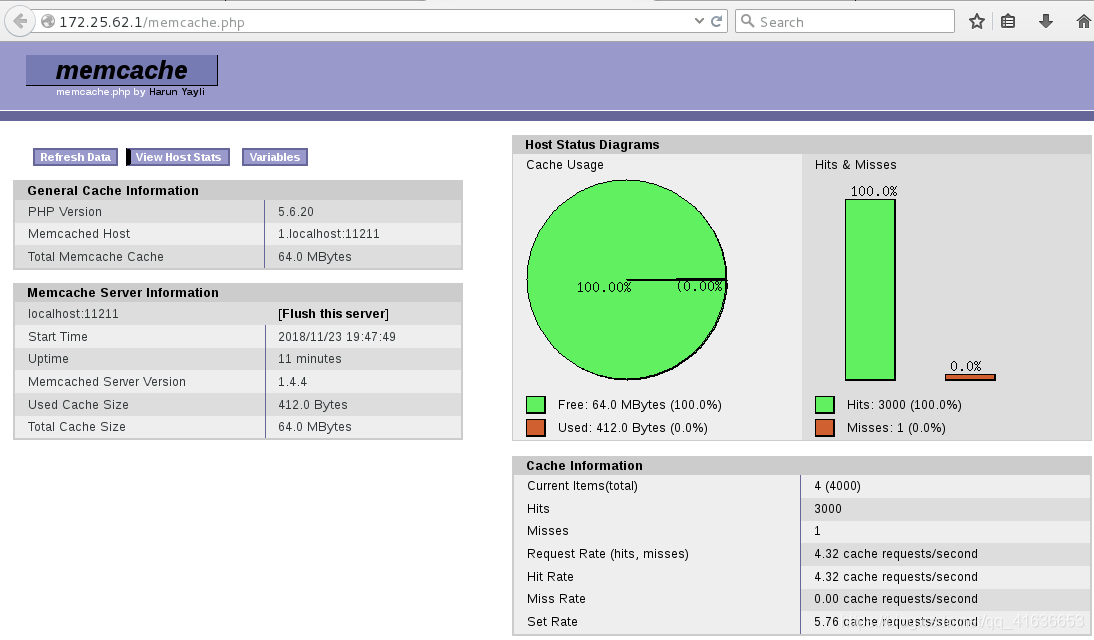Click the green Hits legend swatch
Viewport: 1094px width, 640px height.
tap(825, 405)
